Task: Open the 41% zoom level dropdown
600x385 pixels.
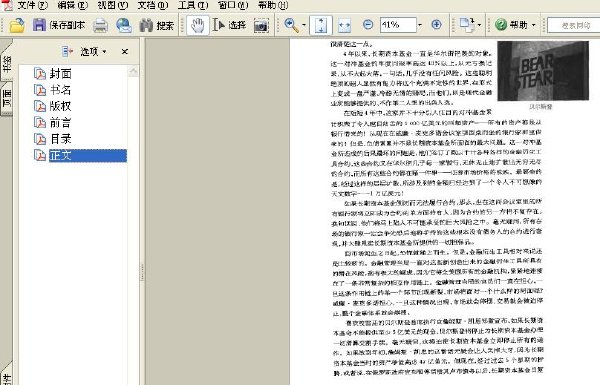Action: pos(420,25)
